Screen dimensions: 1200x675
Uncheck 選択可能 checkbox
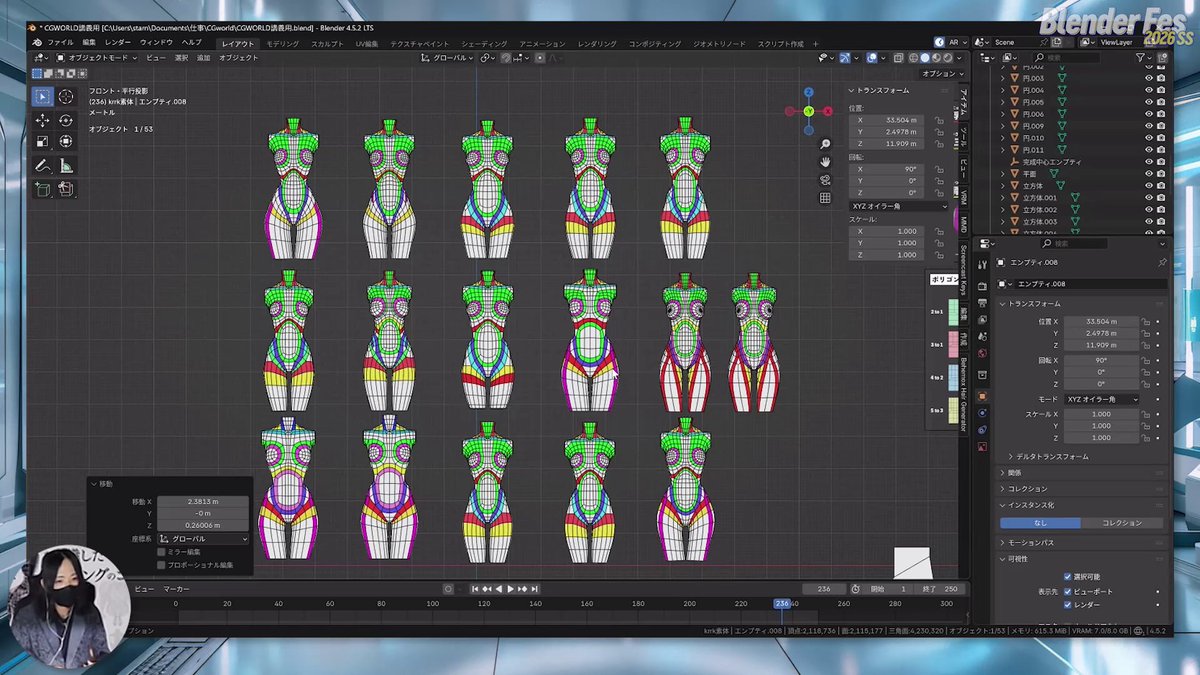(1067, 577)
